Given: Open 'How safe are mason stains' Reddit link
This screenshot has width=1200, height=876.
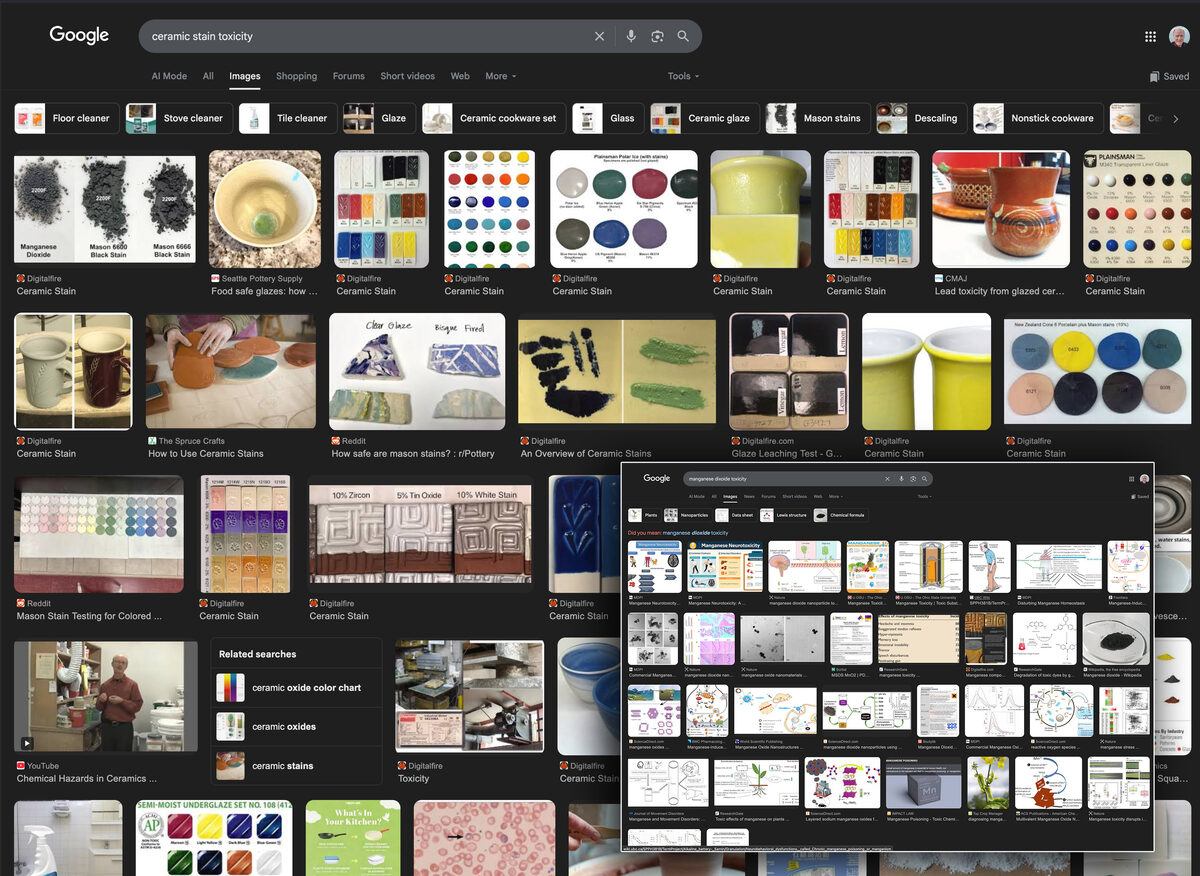Looking at the screenshot, I should [413, 453].
